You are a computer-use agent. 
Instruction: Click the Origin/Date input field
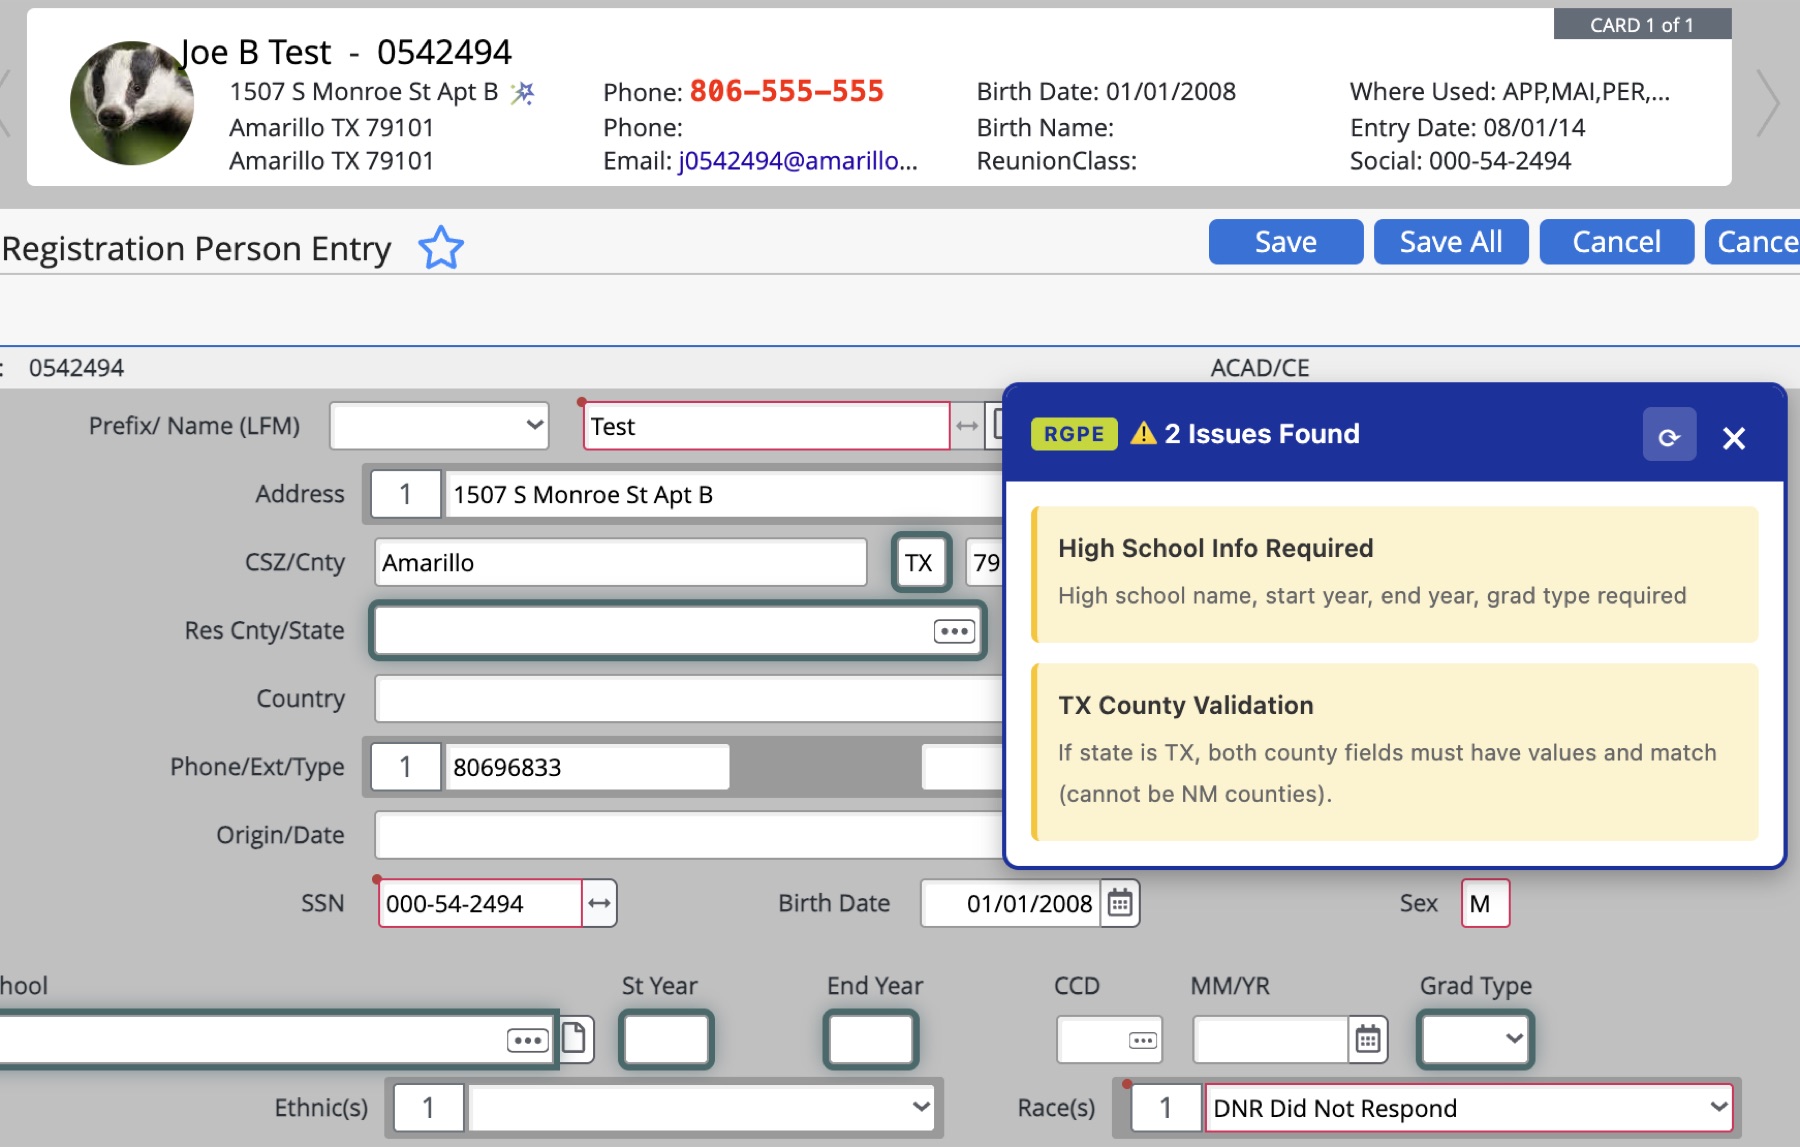[x=689, y=835]
